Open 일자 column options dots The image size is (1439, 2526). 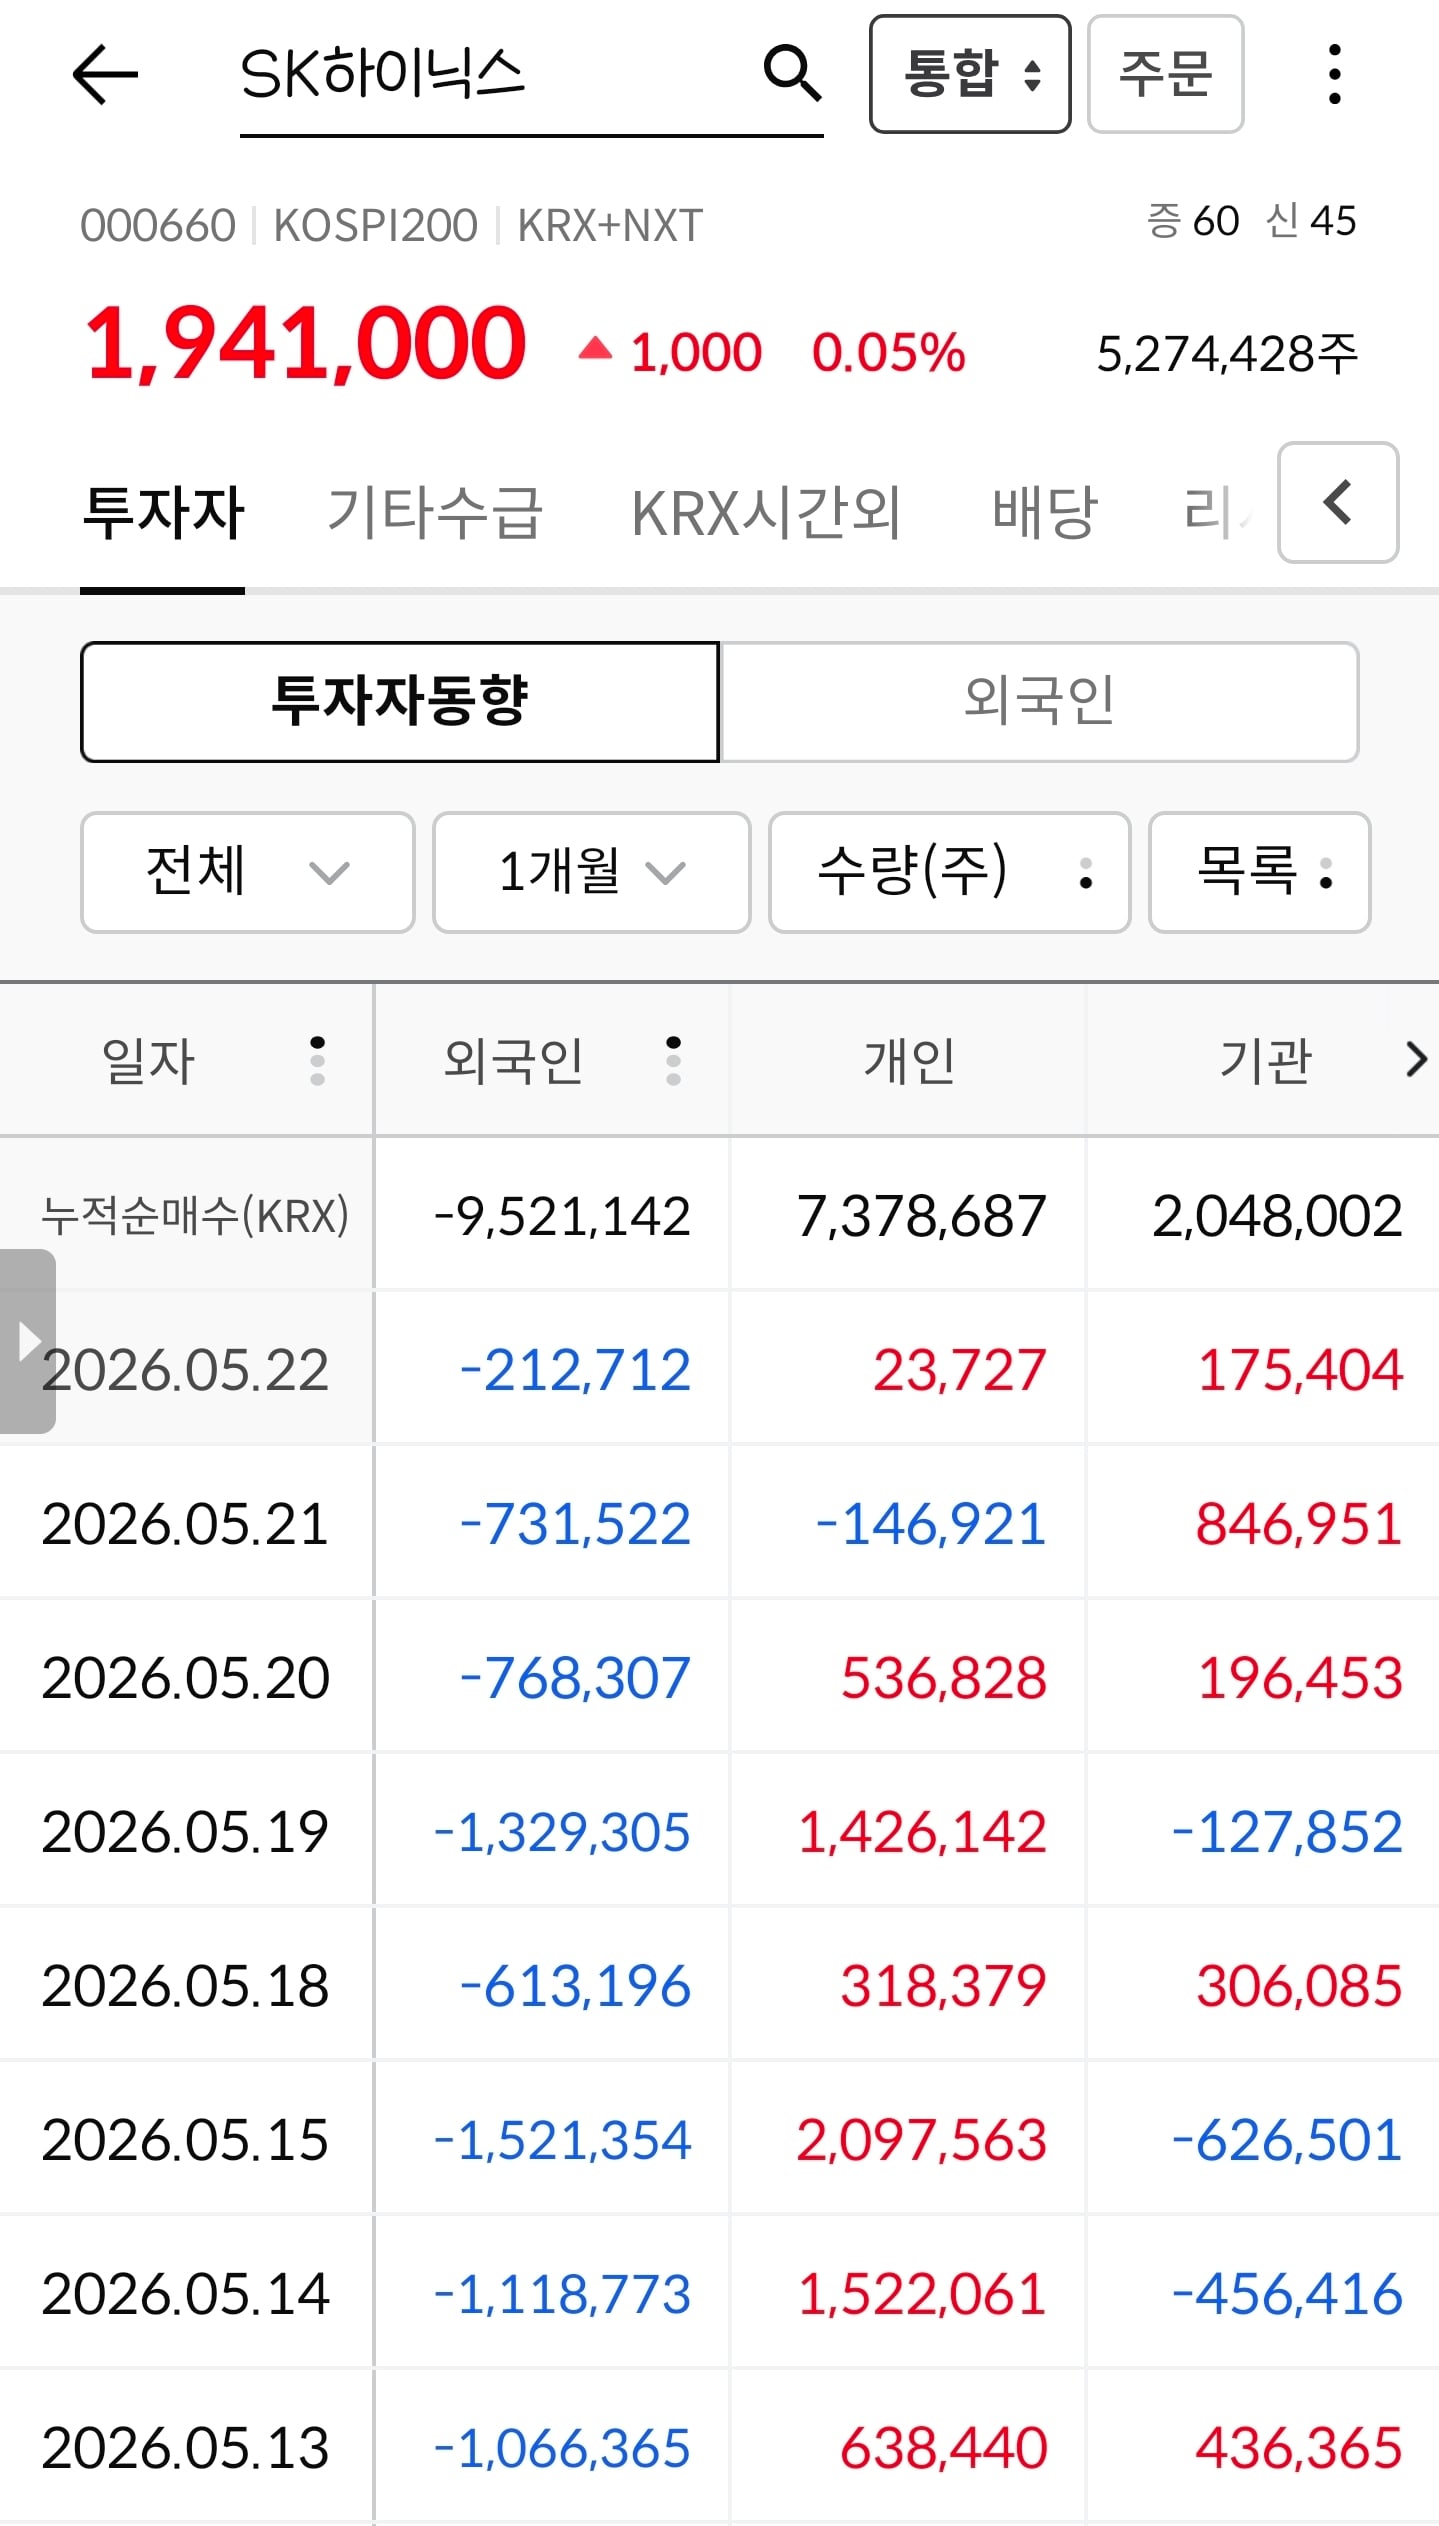317,1060
